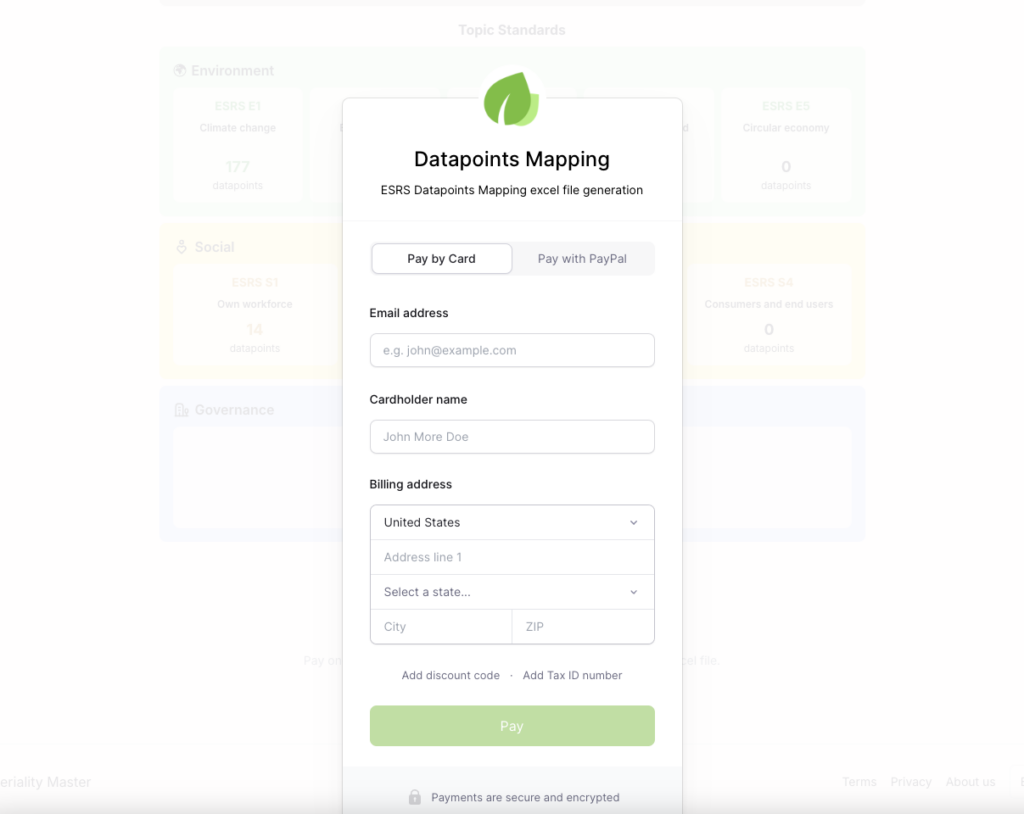Screen dimensions: 1024x814
Task: Click the globe icon beside Environment heading
Action: pyautogui.click(x=180, y=70)
